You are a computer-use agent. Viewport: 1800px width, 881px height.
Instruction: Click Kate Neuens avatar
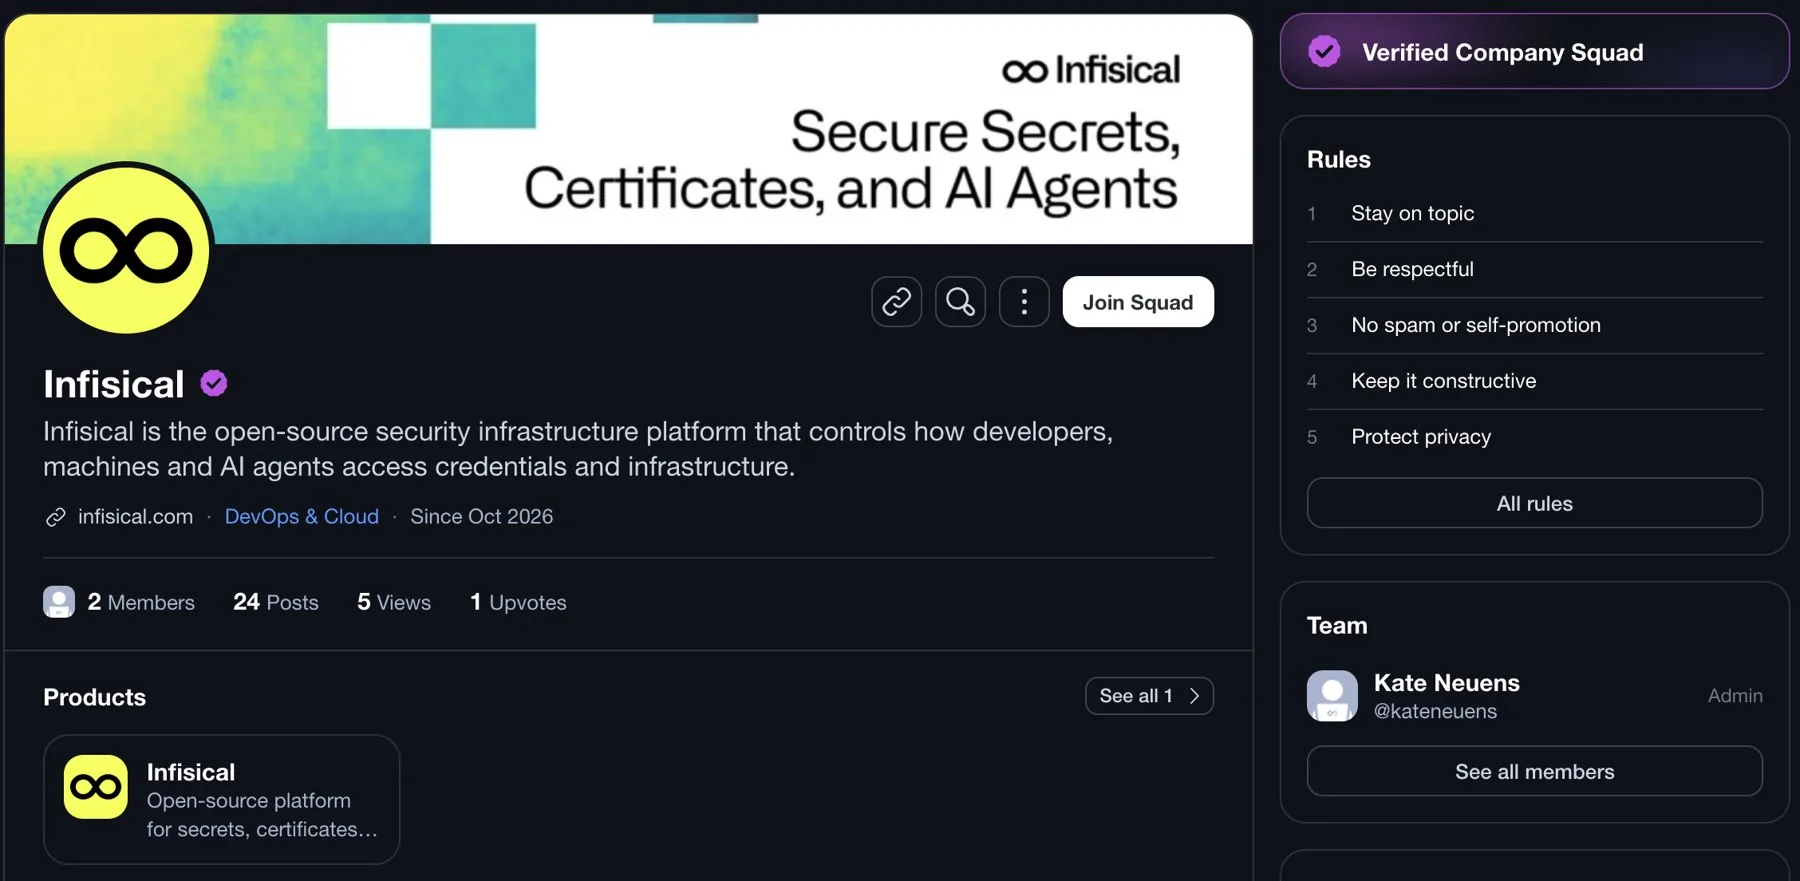[1332, 696]
